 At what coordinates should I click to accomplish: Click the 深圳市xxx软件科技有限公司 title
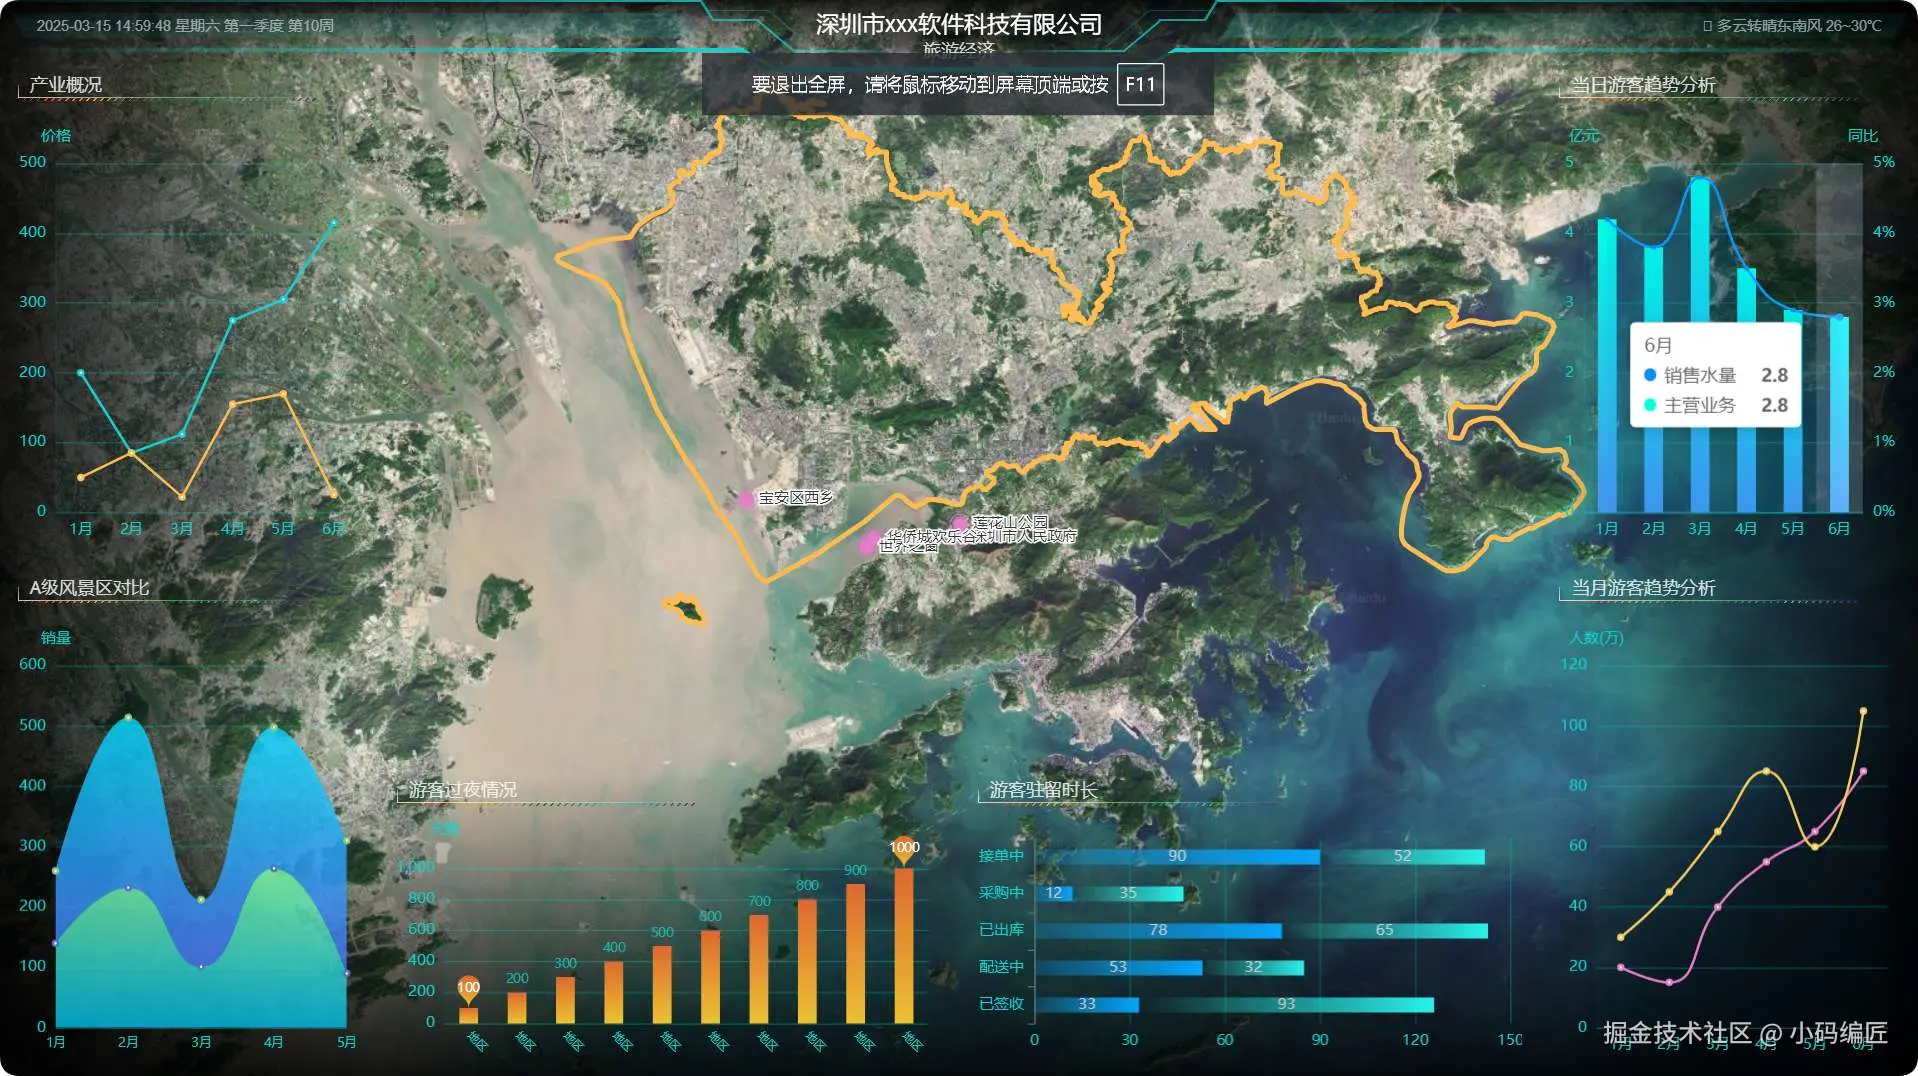958,24
